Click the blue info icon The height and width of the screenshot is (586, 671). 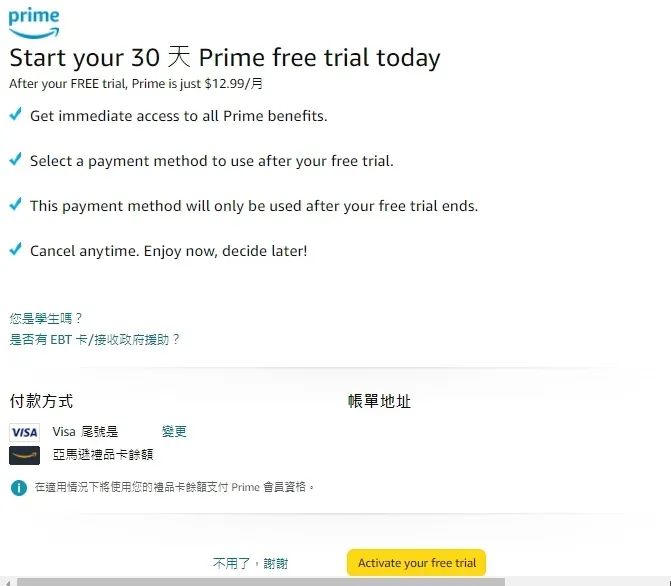click(18, 488)
